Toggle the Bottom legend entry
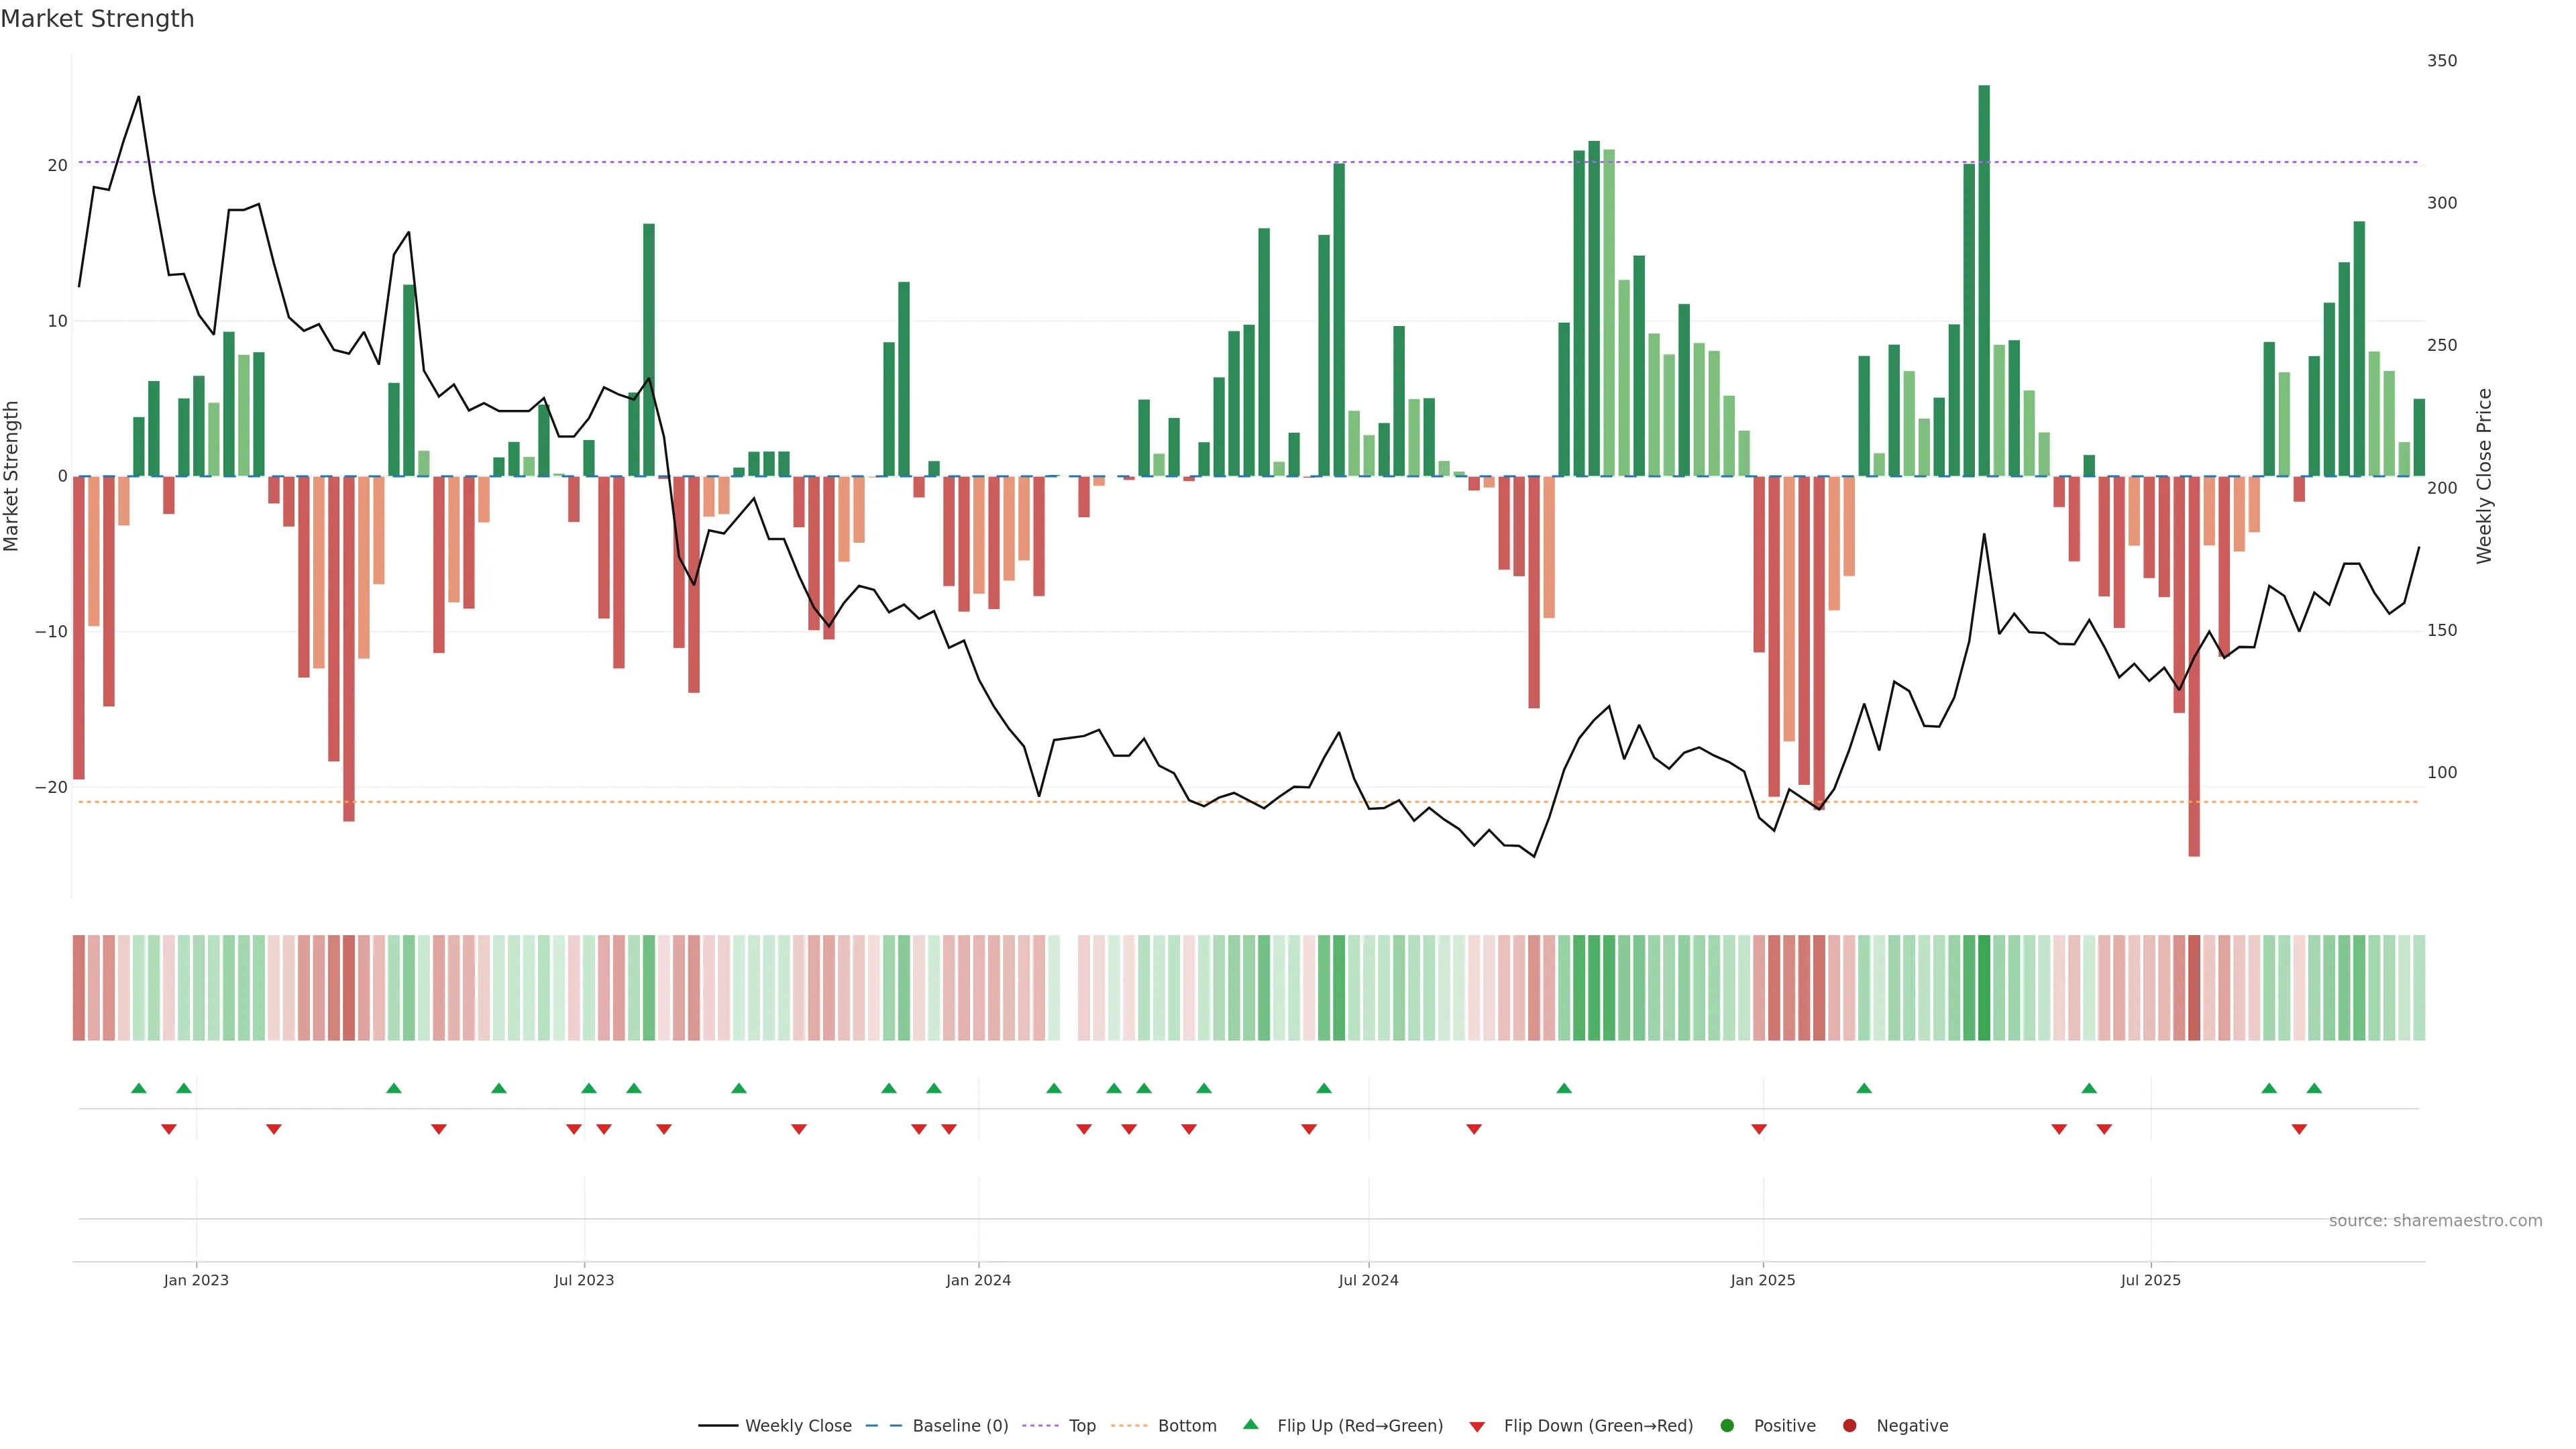The height and width of the screenshot is (1449, 2576). click(x=1187, y=1426)
